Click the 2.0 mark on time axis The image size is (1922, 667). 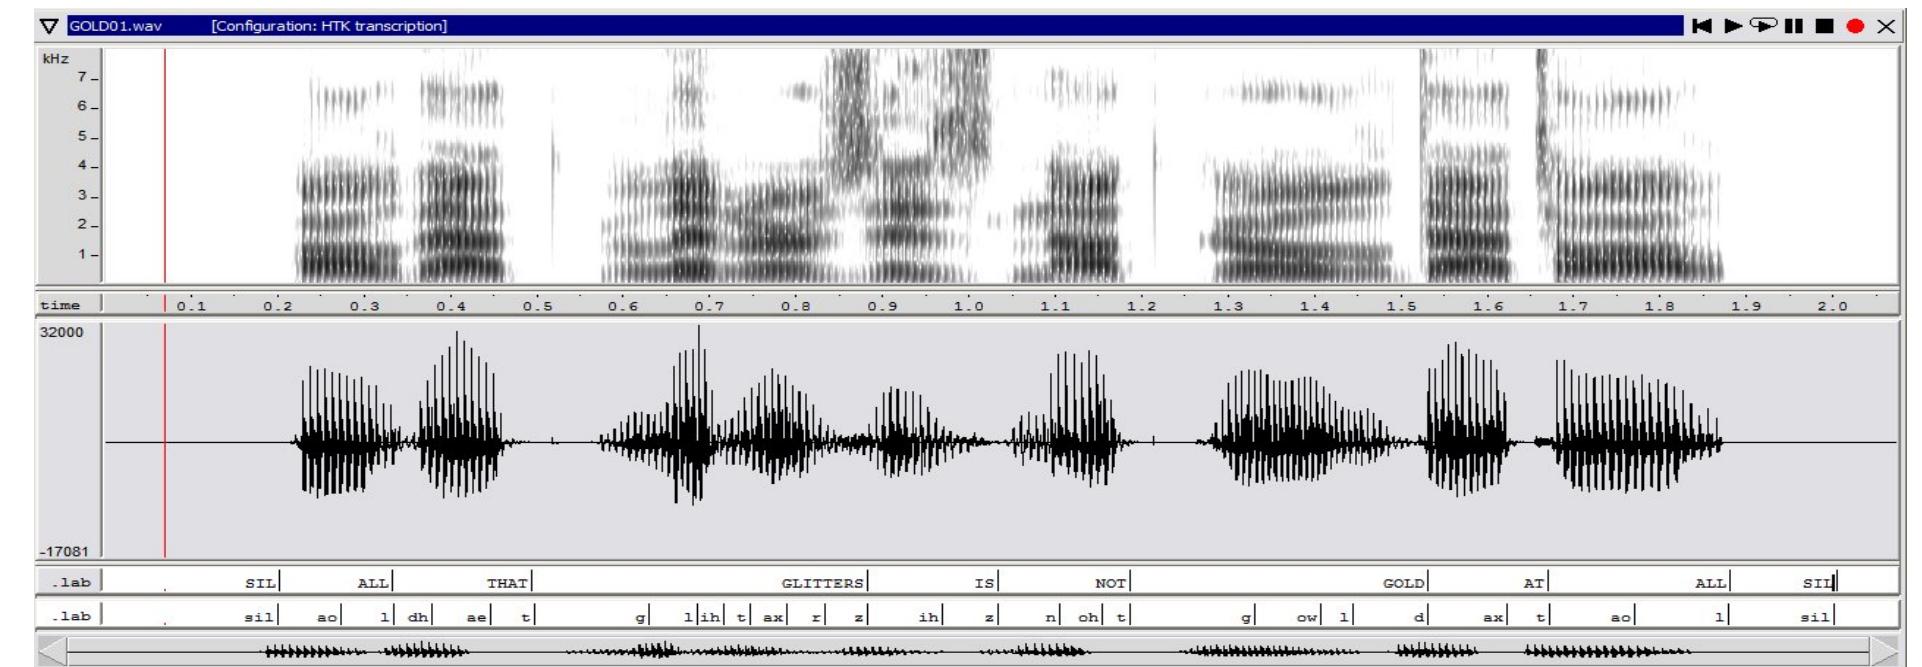coord(1832,307)
